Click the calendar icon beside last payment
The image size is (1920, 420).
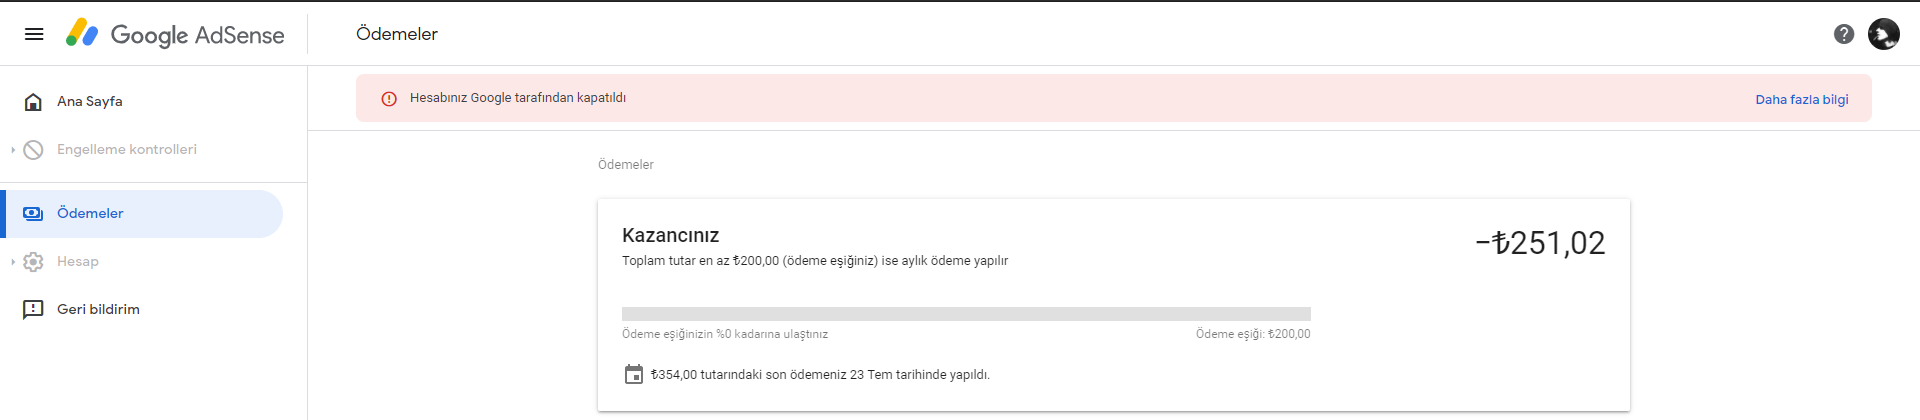(x=634, y=375)
